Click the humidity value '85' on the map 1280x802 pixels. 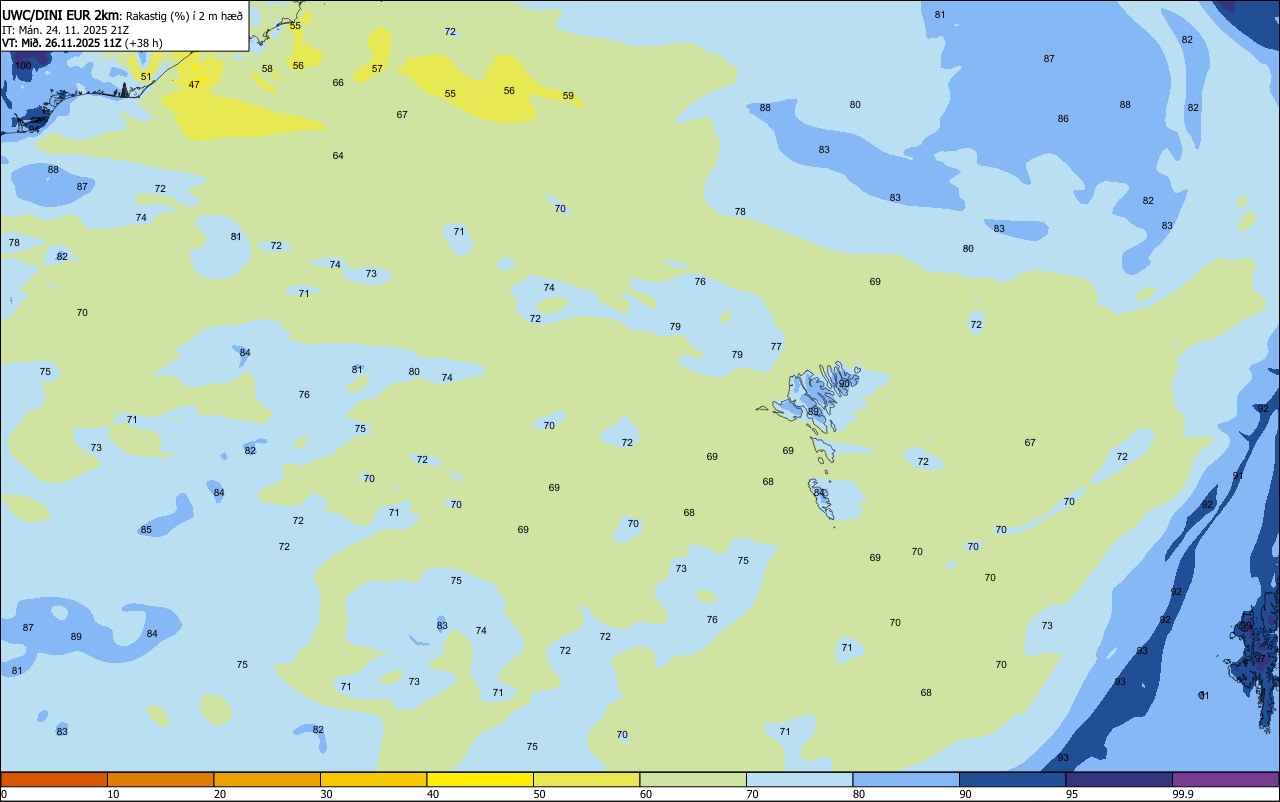coord(146,530)
